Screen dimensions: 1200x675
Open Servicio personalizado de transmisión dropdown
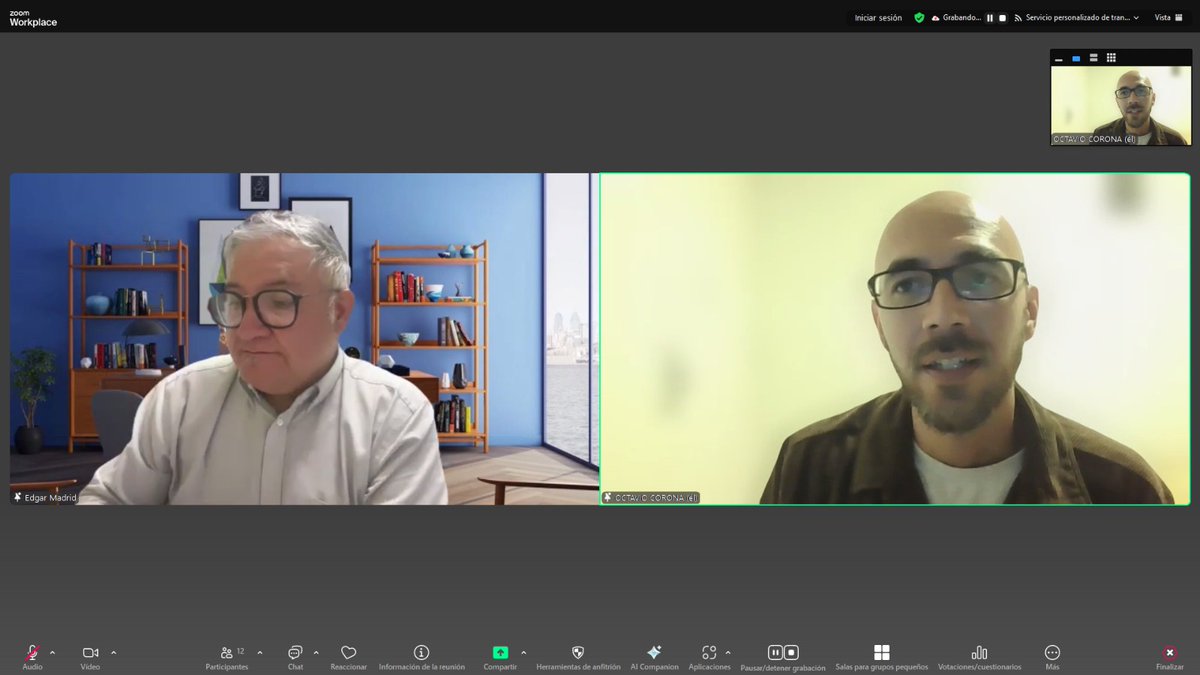[1076, 17]
